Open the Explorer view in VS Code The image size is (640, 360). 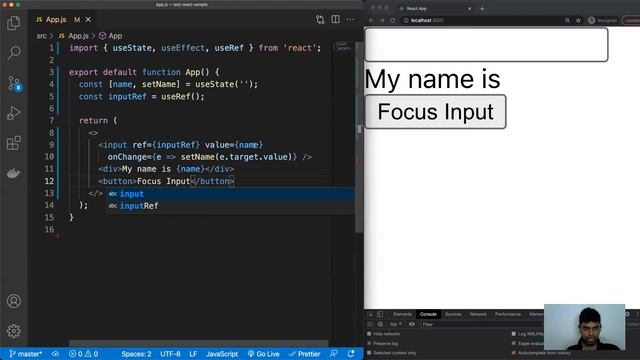[x=14, y=23]
